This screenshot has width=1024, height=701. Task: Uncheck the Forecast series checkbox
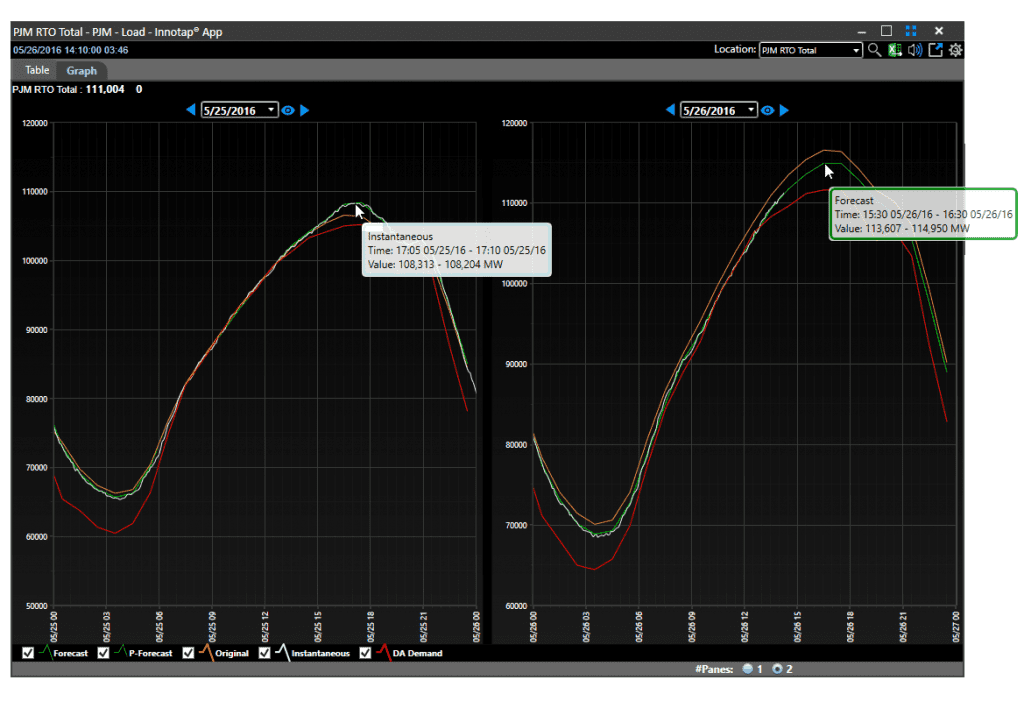click(27, 653)
